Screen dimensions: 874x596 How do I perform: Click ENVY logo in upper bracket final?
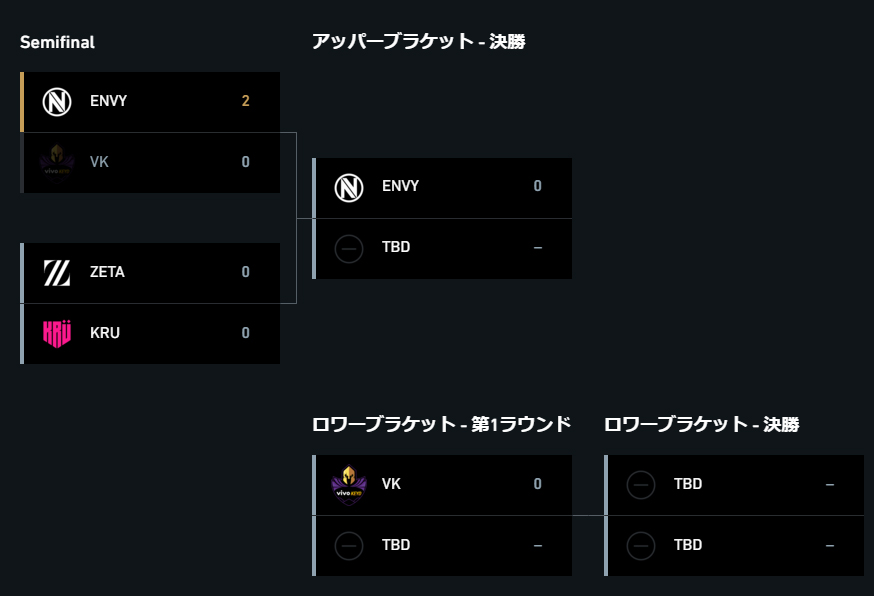pos(349,187)
